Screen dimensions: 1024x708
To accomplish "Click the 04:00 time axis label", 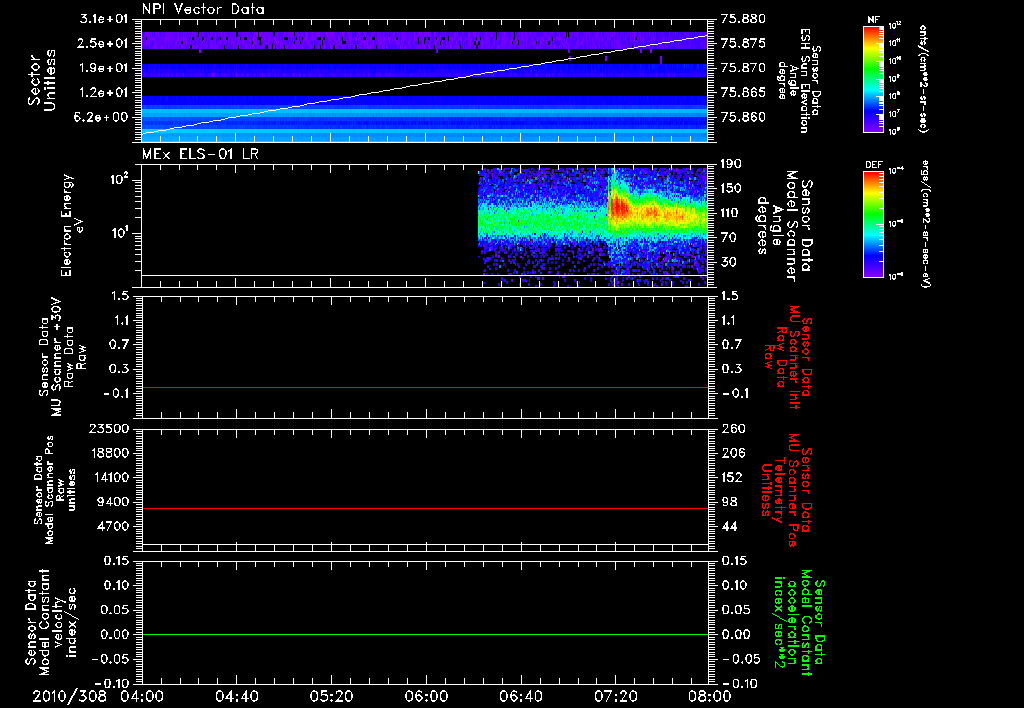I will [142, 695].
